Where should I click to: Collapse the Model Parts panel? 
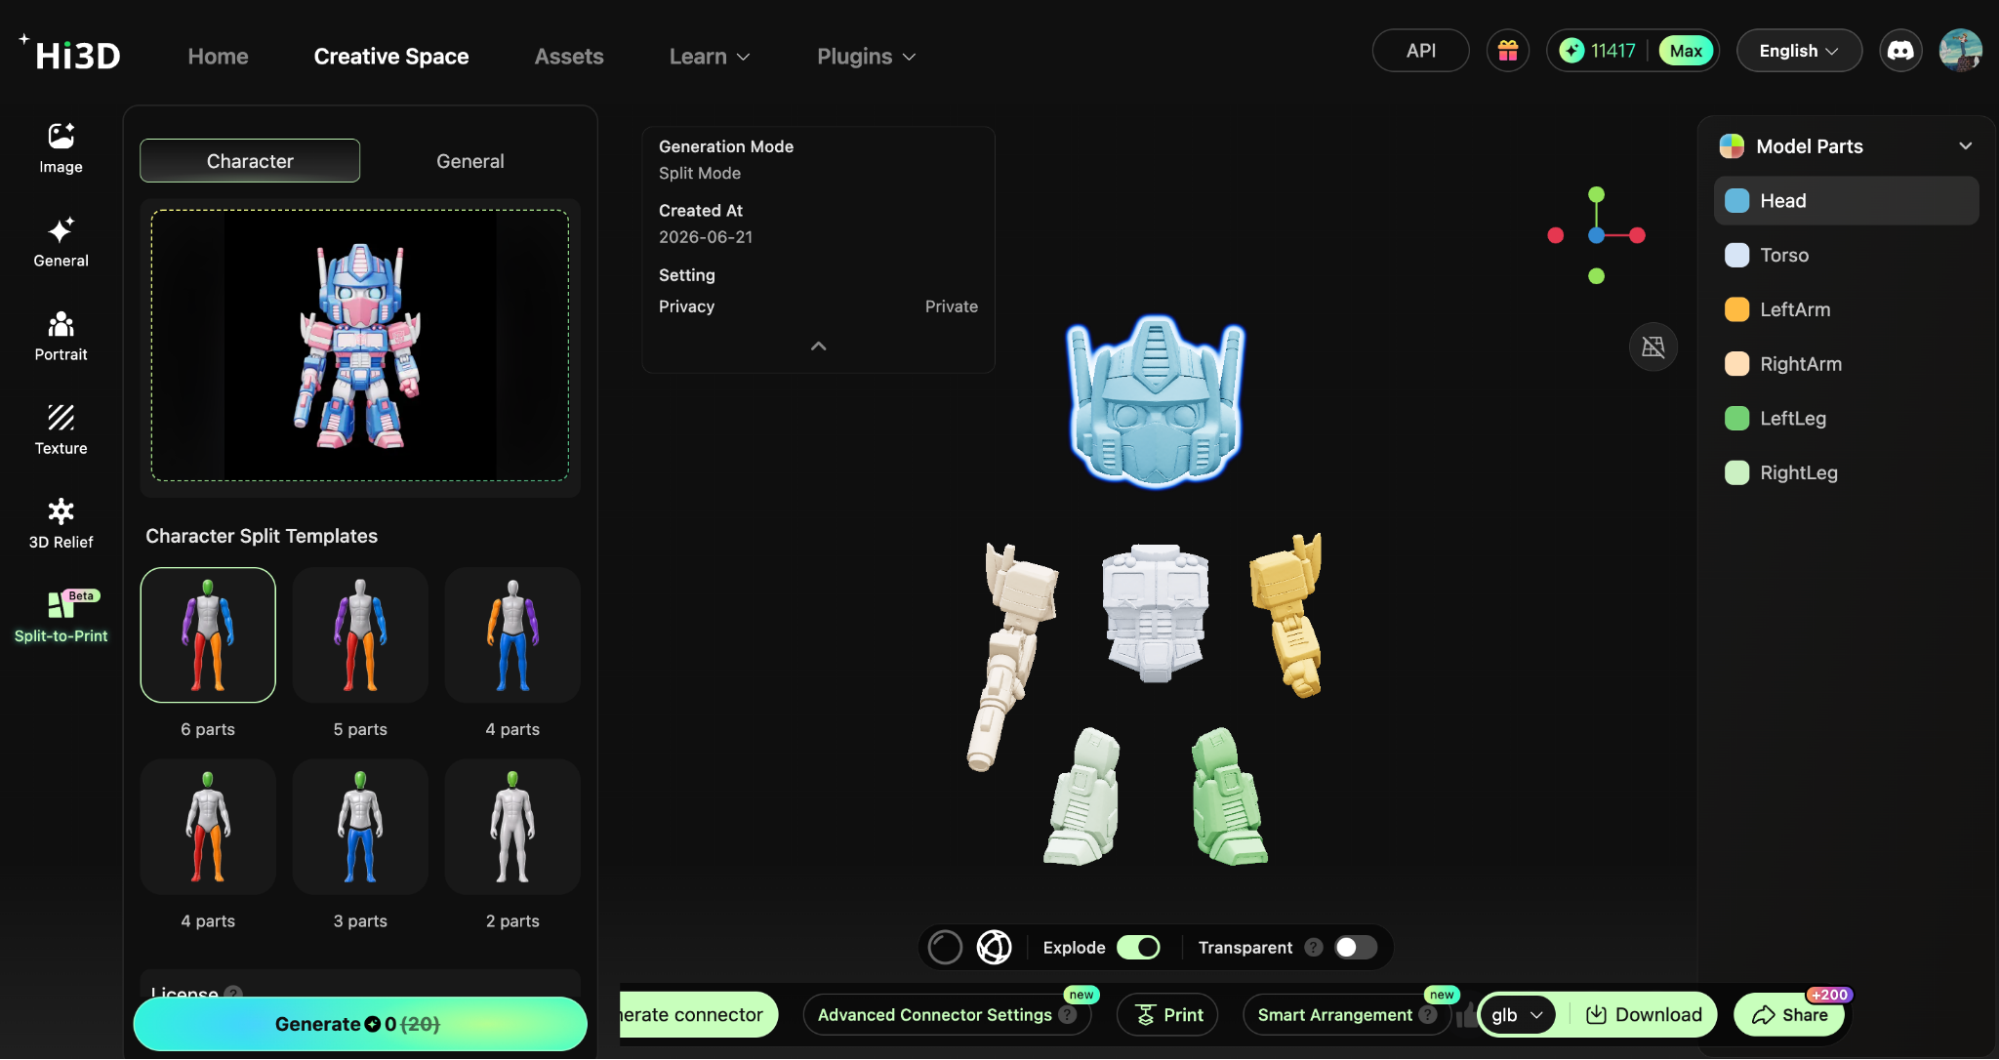(1965, 146)
